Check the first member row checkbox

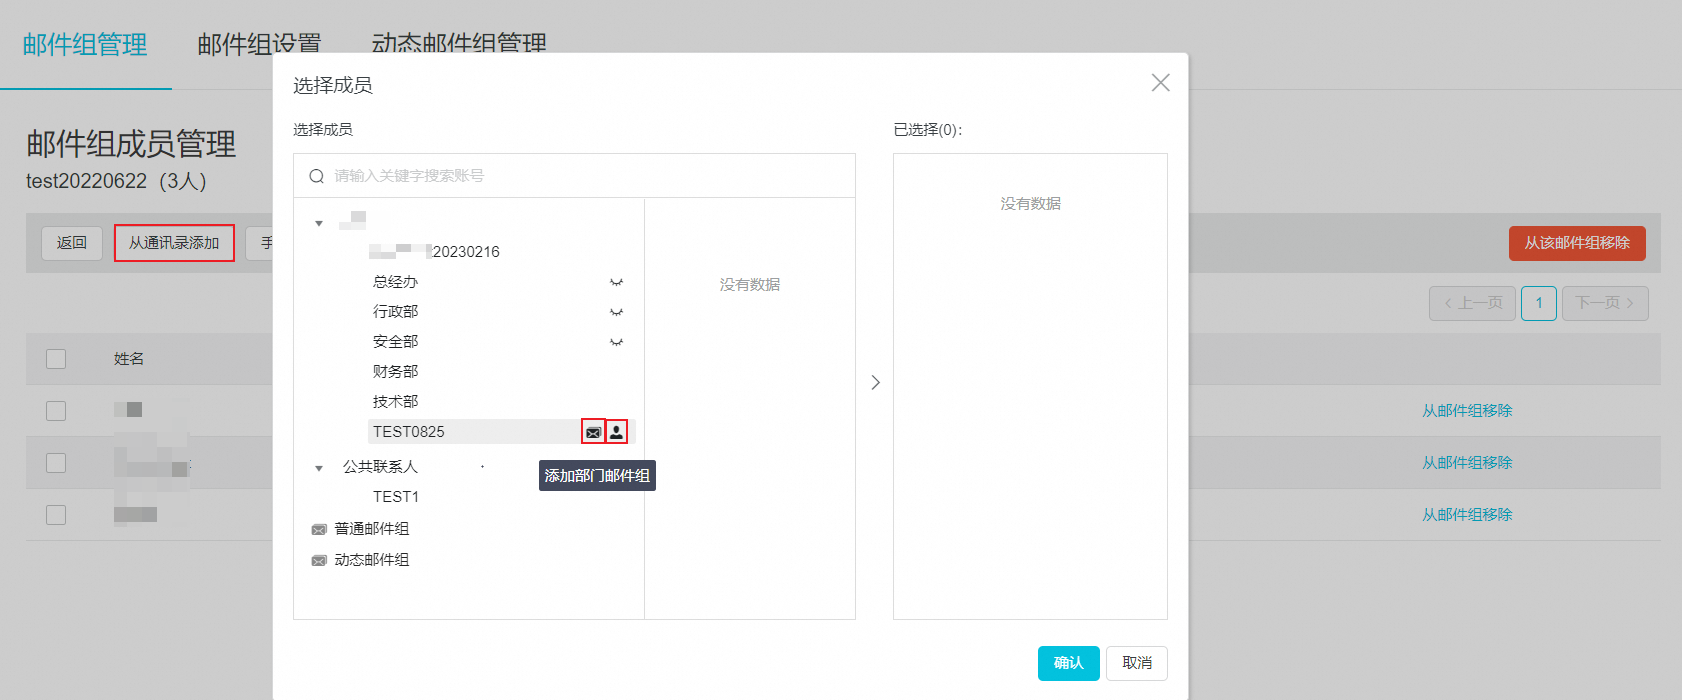(56, 411)
